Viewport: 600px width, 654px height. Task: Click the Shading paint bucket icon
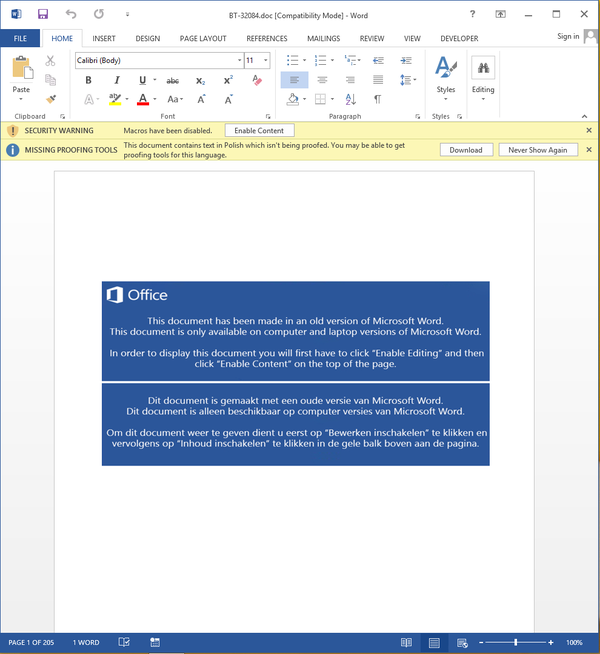[293, 99]
